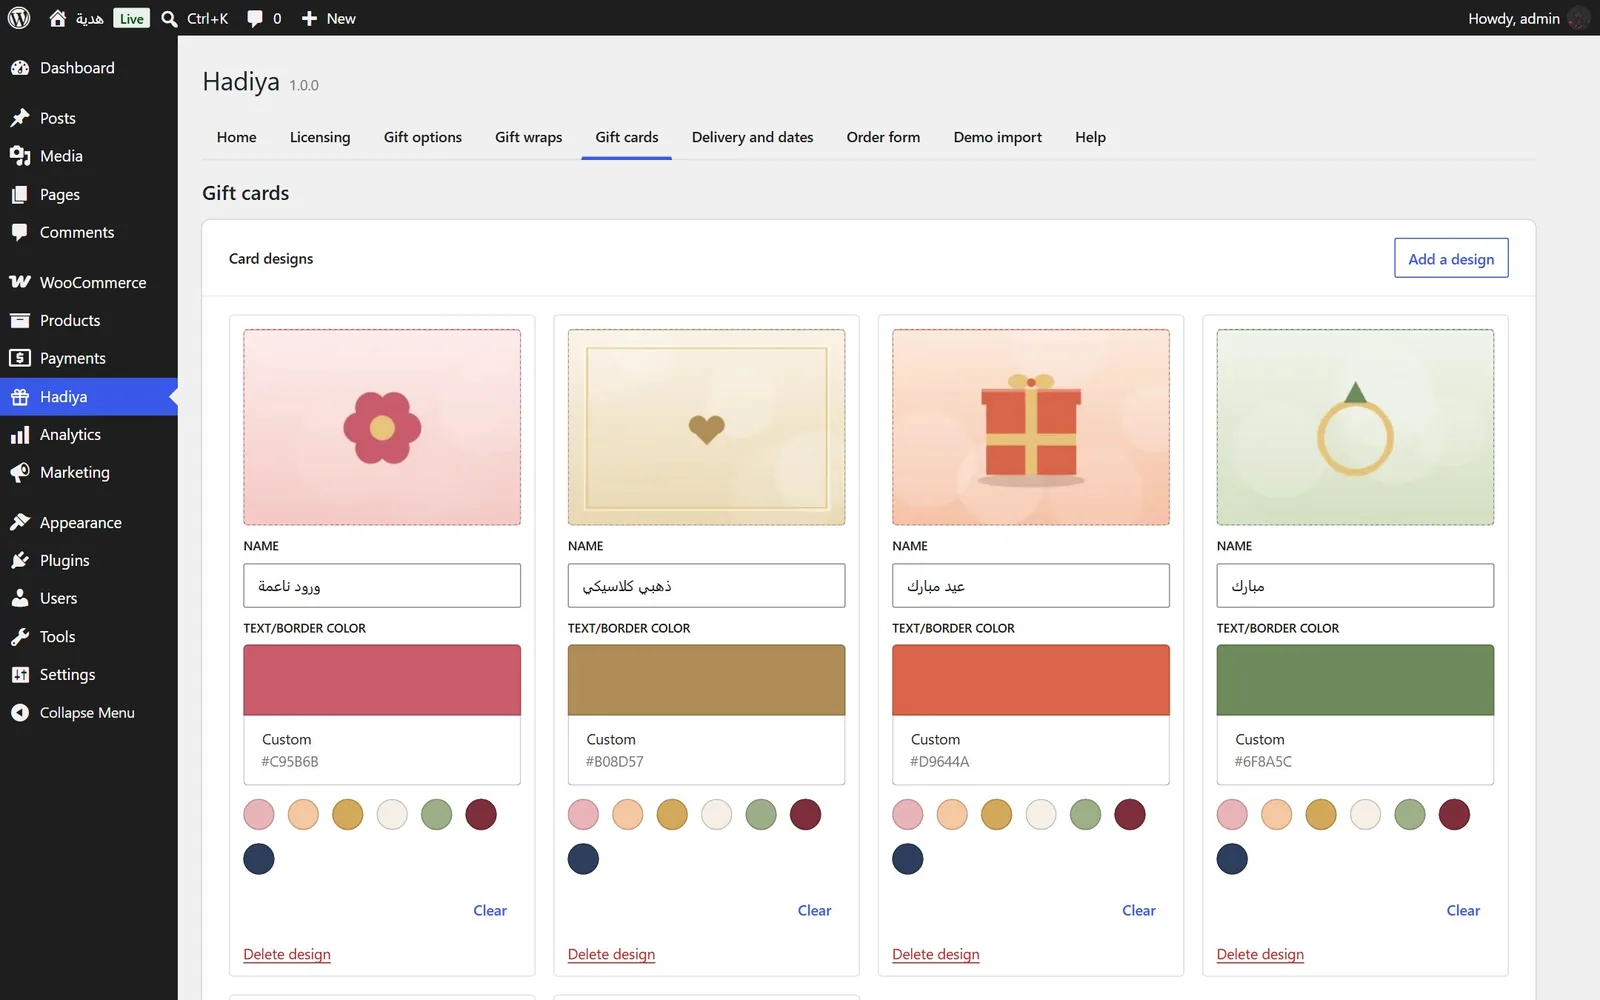Click the name field containing ذهبي كلاسيكي
This screenshot has height=1000, width=1600.
point(706,586)
